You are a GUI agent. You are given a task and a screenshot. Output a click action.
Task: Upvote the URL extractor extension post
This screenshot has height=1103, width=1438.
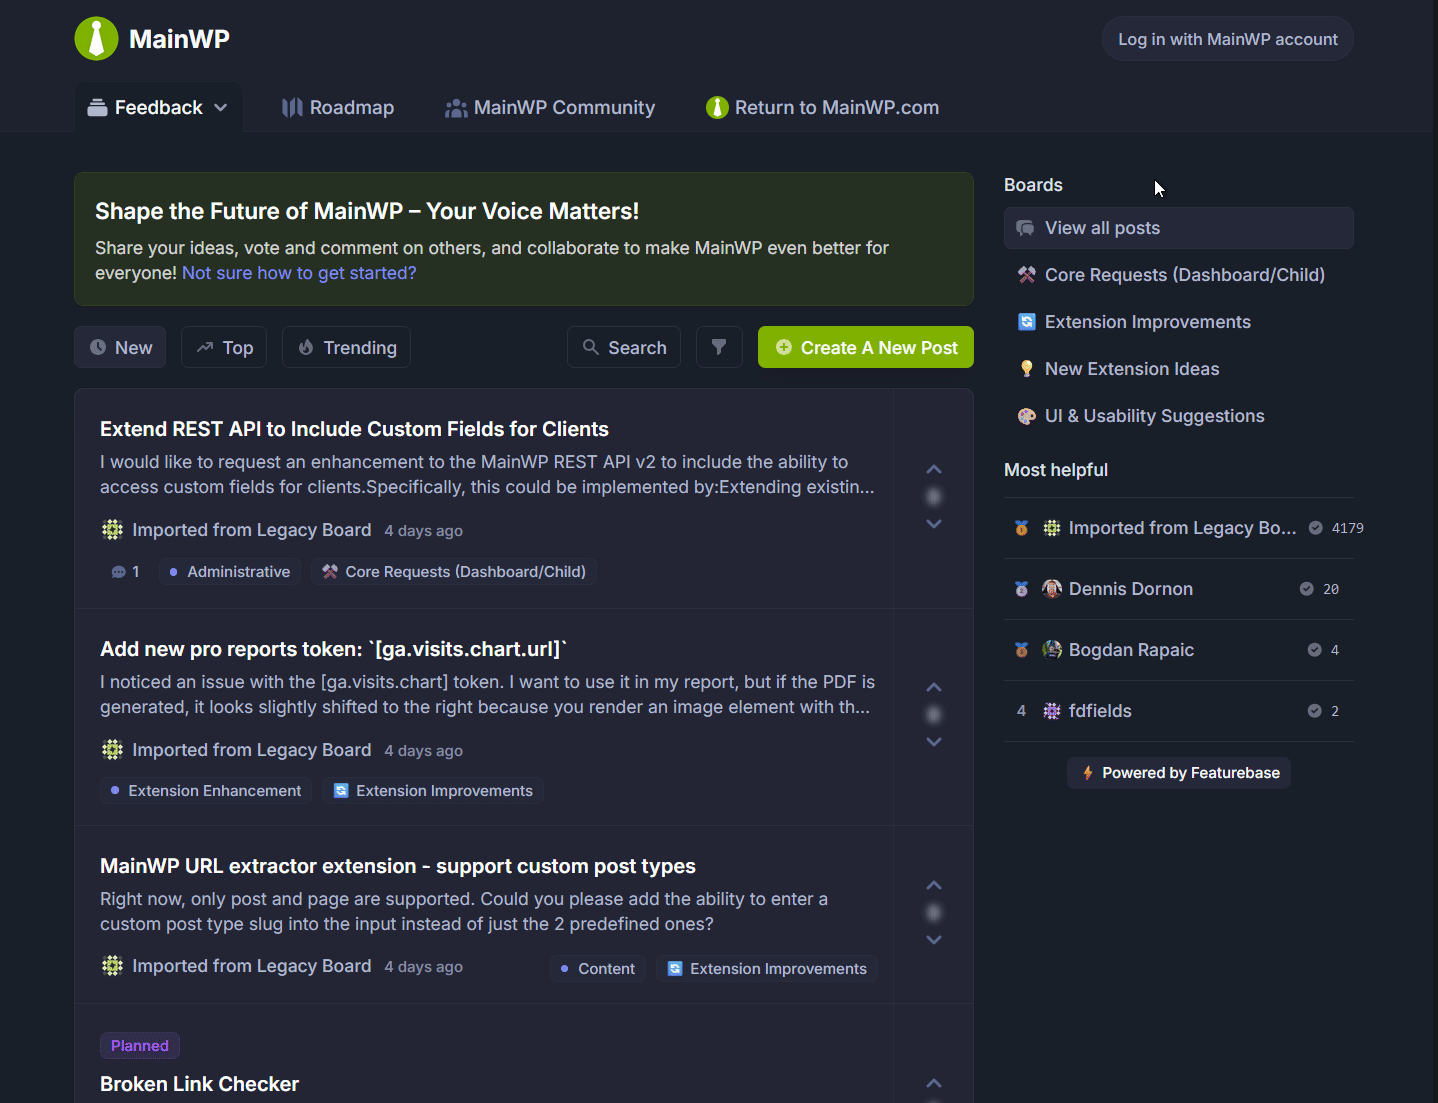click(934, 885)
